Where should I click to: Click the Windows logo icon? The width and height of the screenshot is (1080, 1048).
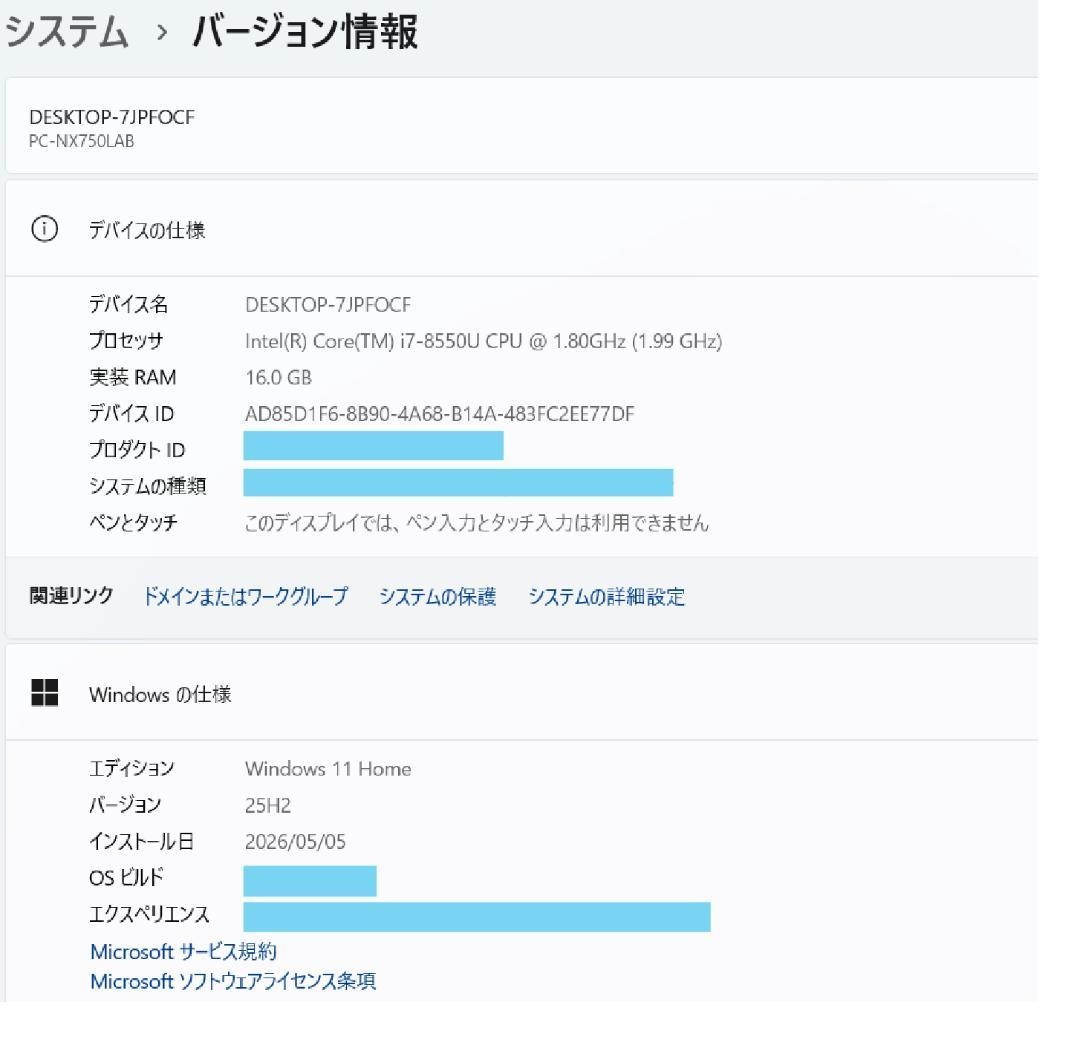(45, 693)
